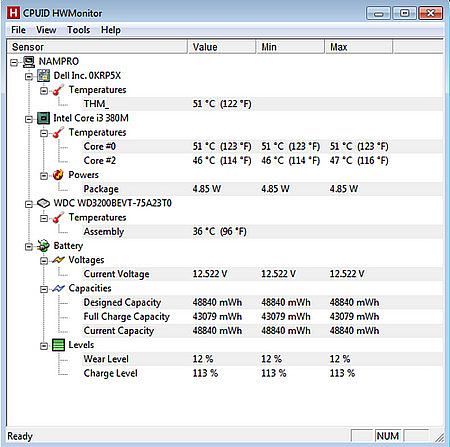Select the Designed Capacity row
Image resolution: width=450 pixels, height=447 pixels.
pos(262,302)
